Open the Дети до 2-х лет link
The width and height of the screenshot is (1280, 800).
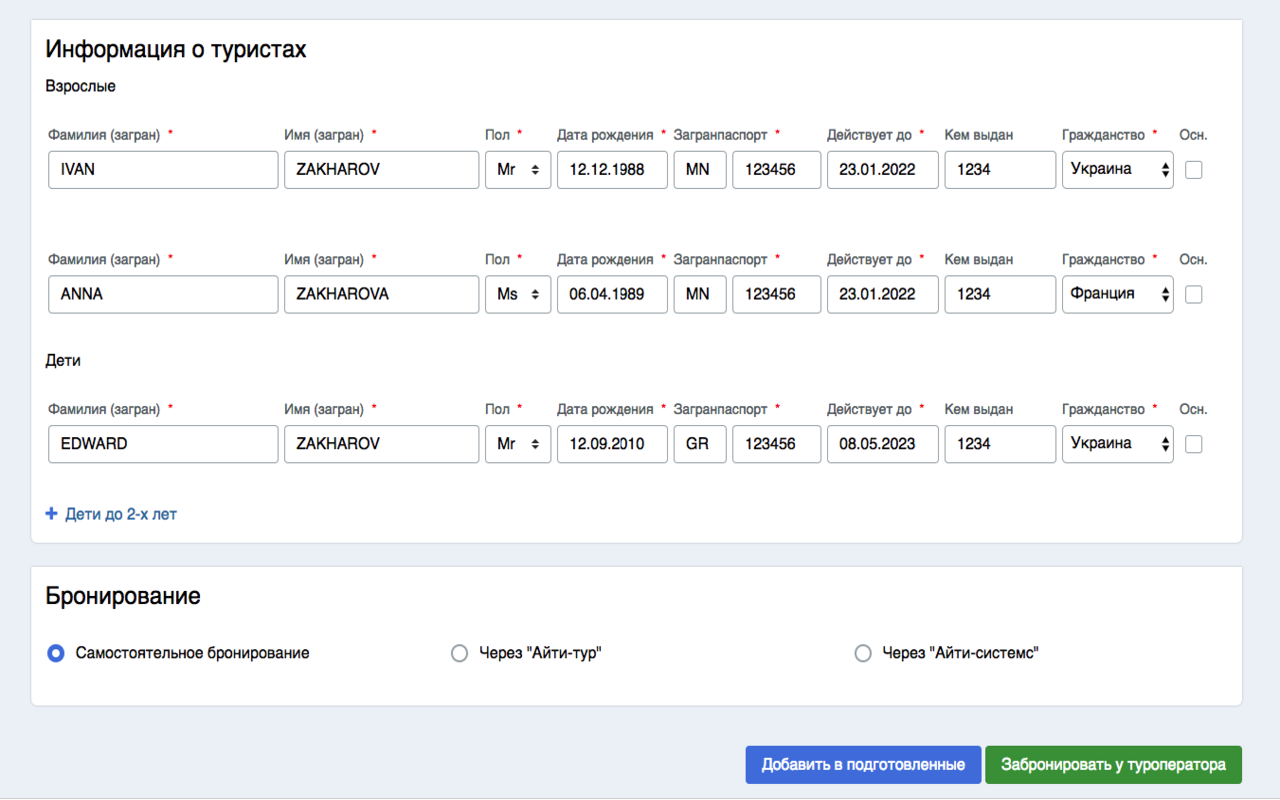click(x=121, y=514)
